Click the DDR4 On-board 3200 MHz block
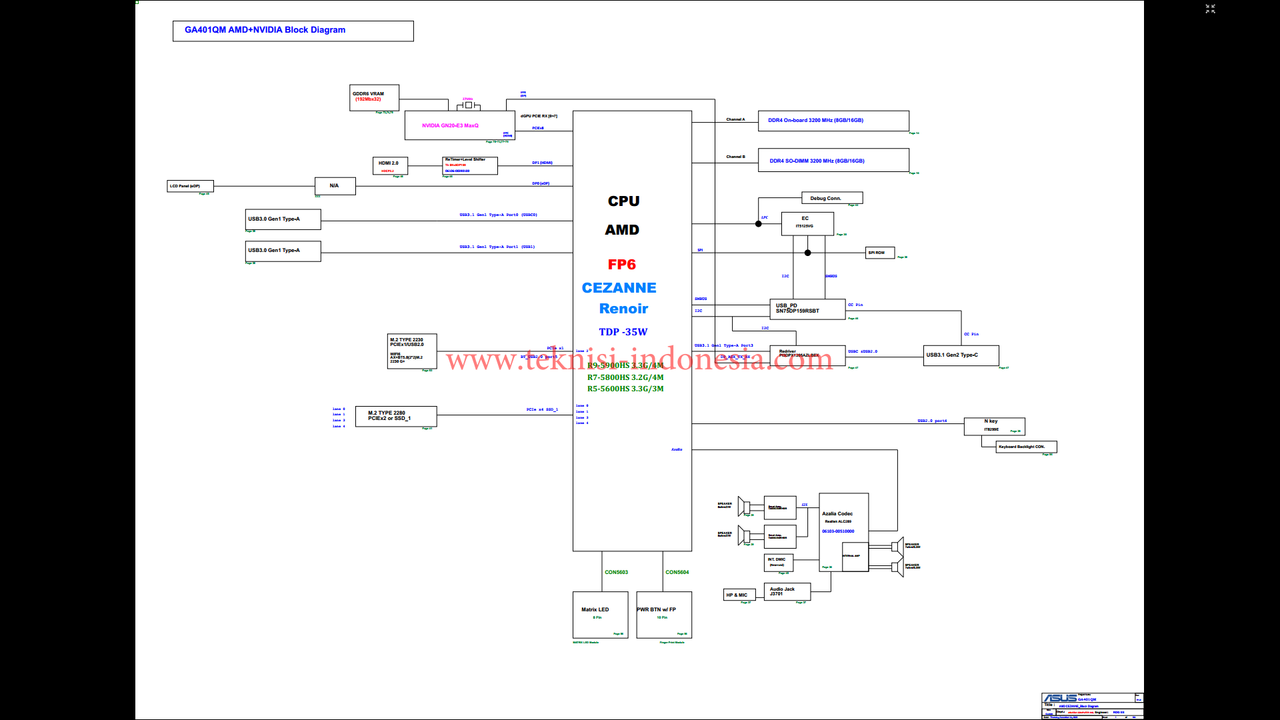Screen dimensions: 1280x720 pos(833,120)
